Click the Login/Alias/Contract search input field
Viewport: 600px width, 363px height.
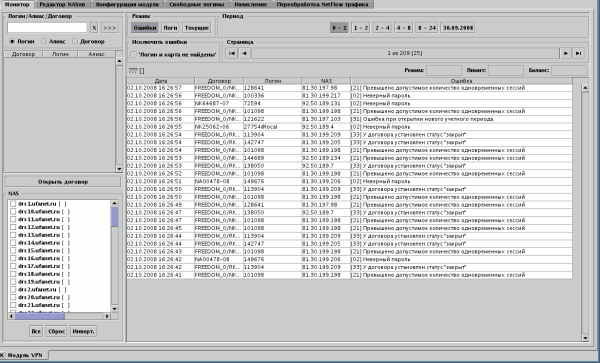47,28
